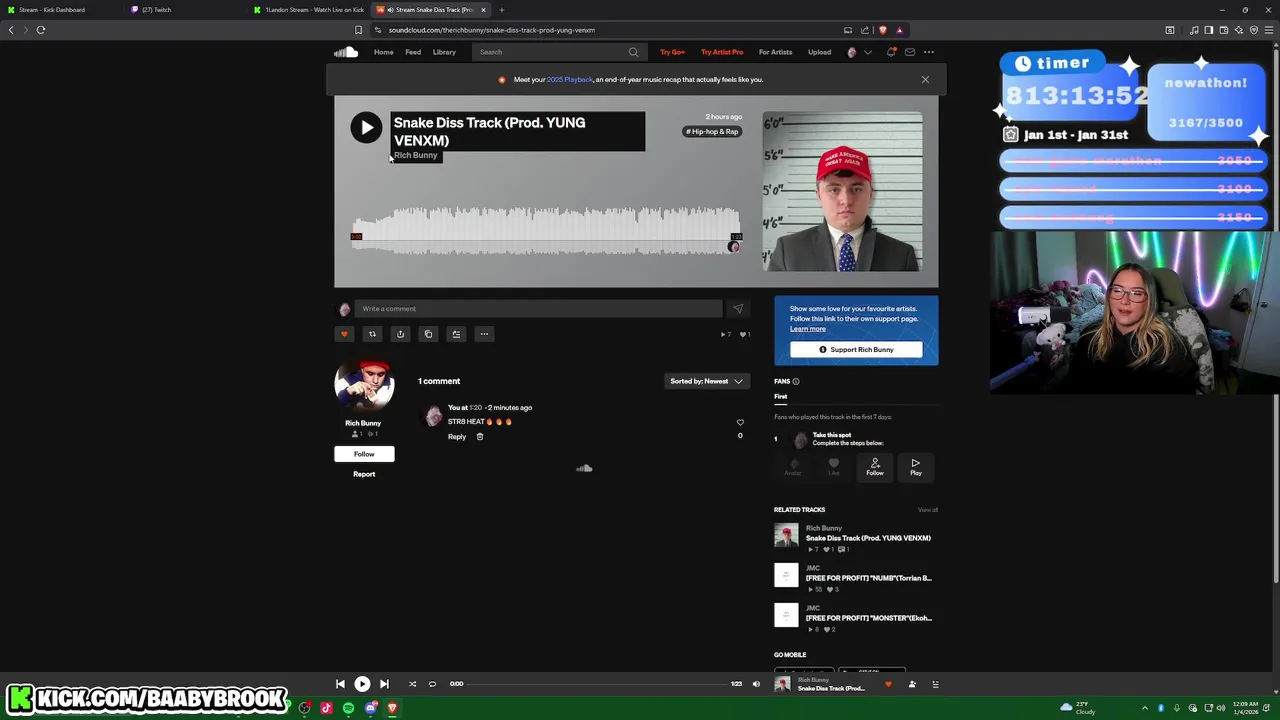Open the Feed tab

coord(413,52)
